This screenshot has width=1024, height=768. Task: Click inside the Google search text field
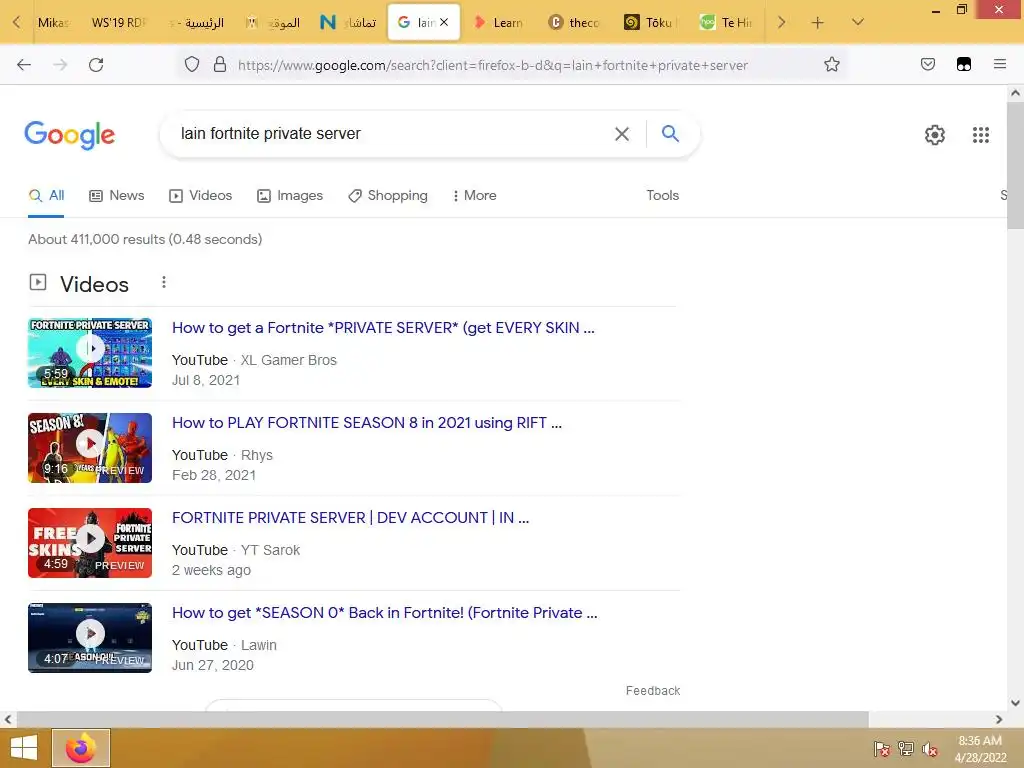pos(392,134)
